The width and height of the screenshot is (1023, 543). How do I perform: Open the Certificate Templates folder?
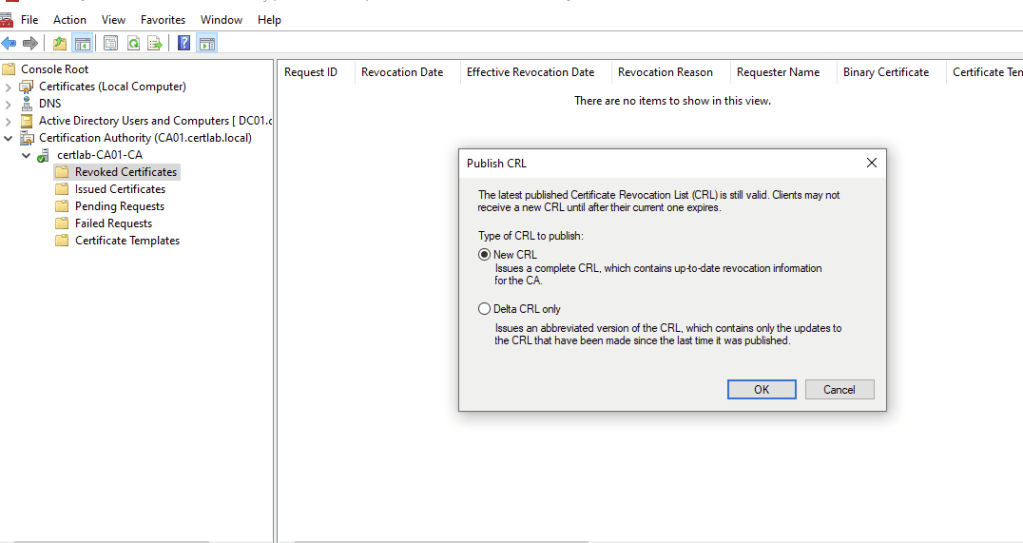127,240
